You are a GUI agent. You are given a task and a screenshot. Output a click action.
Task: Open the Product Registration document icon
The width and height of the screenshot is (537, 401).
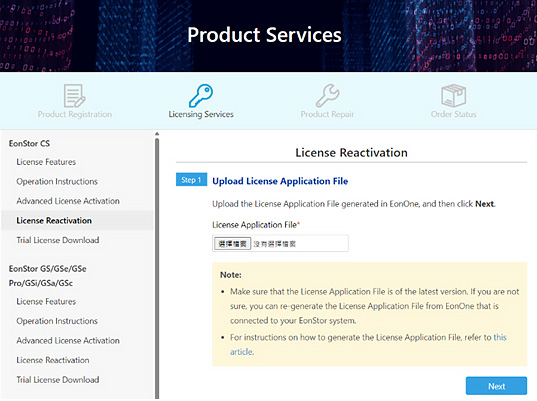(74, 96)
